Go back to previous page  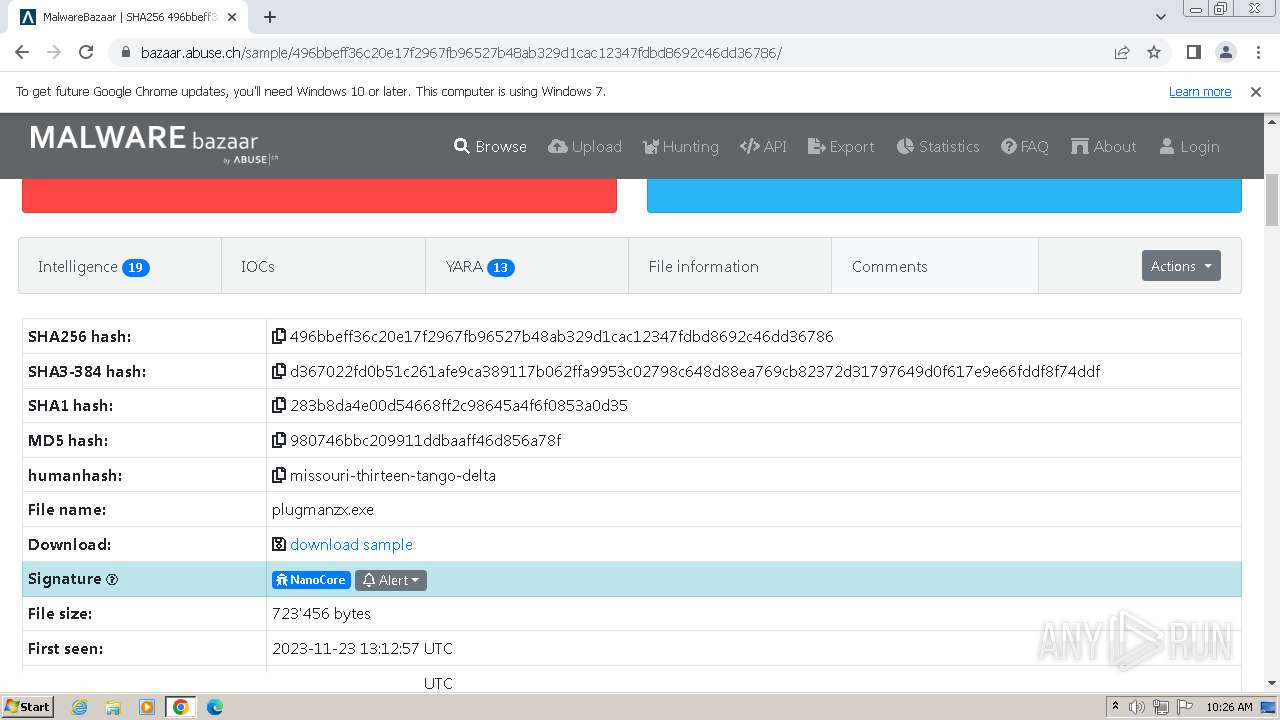22,52
